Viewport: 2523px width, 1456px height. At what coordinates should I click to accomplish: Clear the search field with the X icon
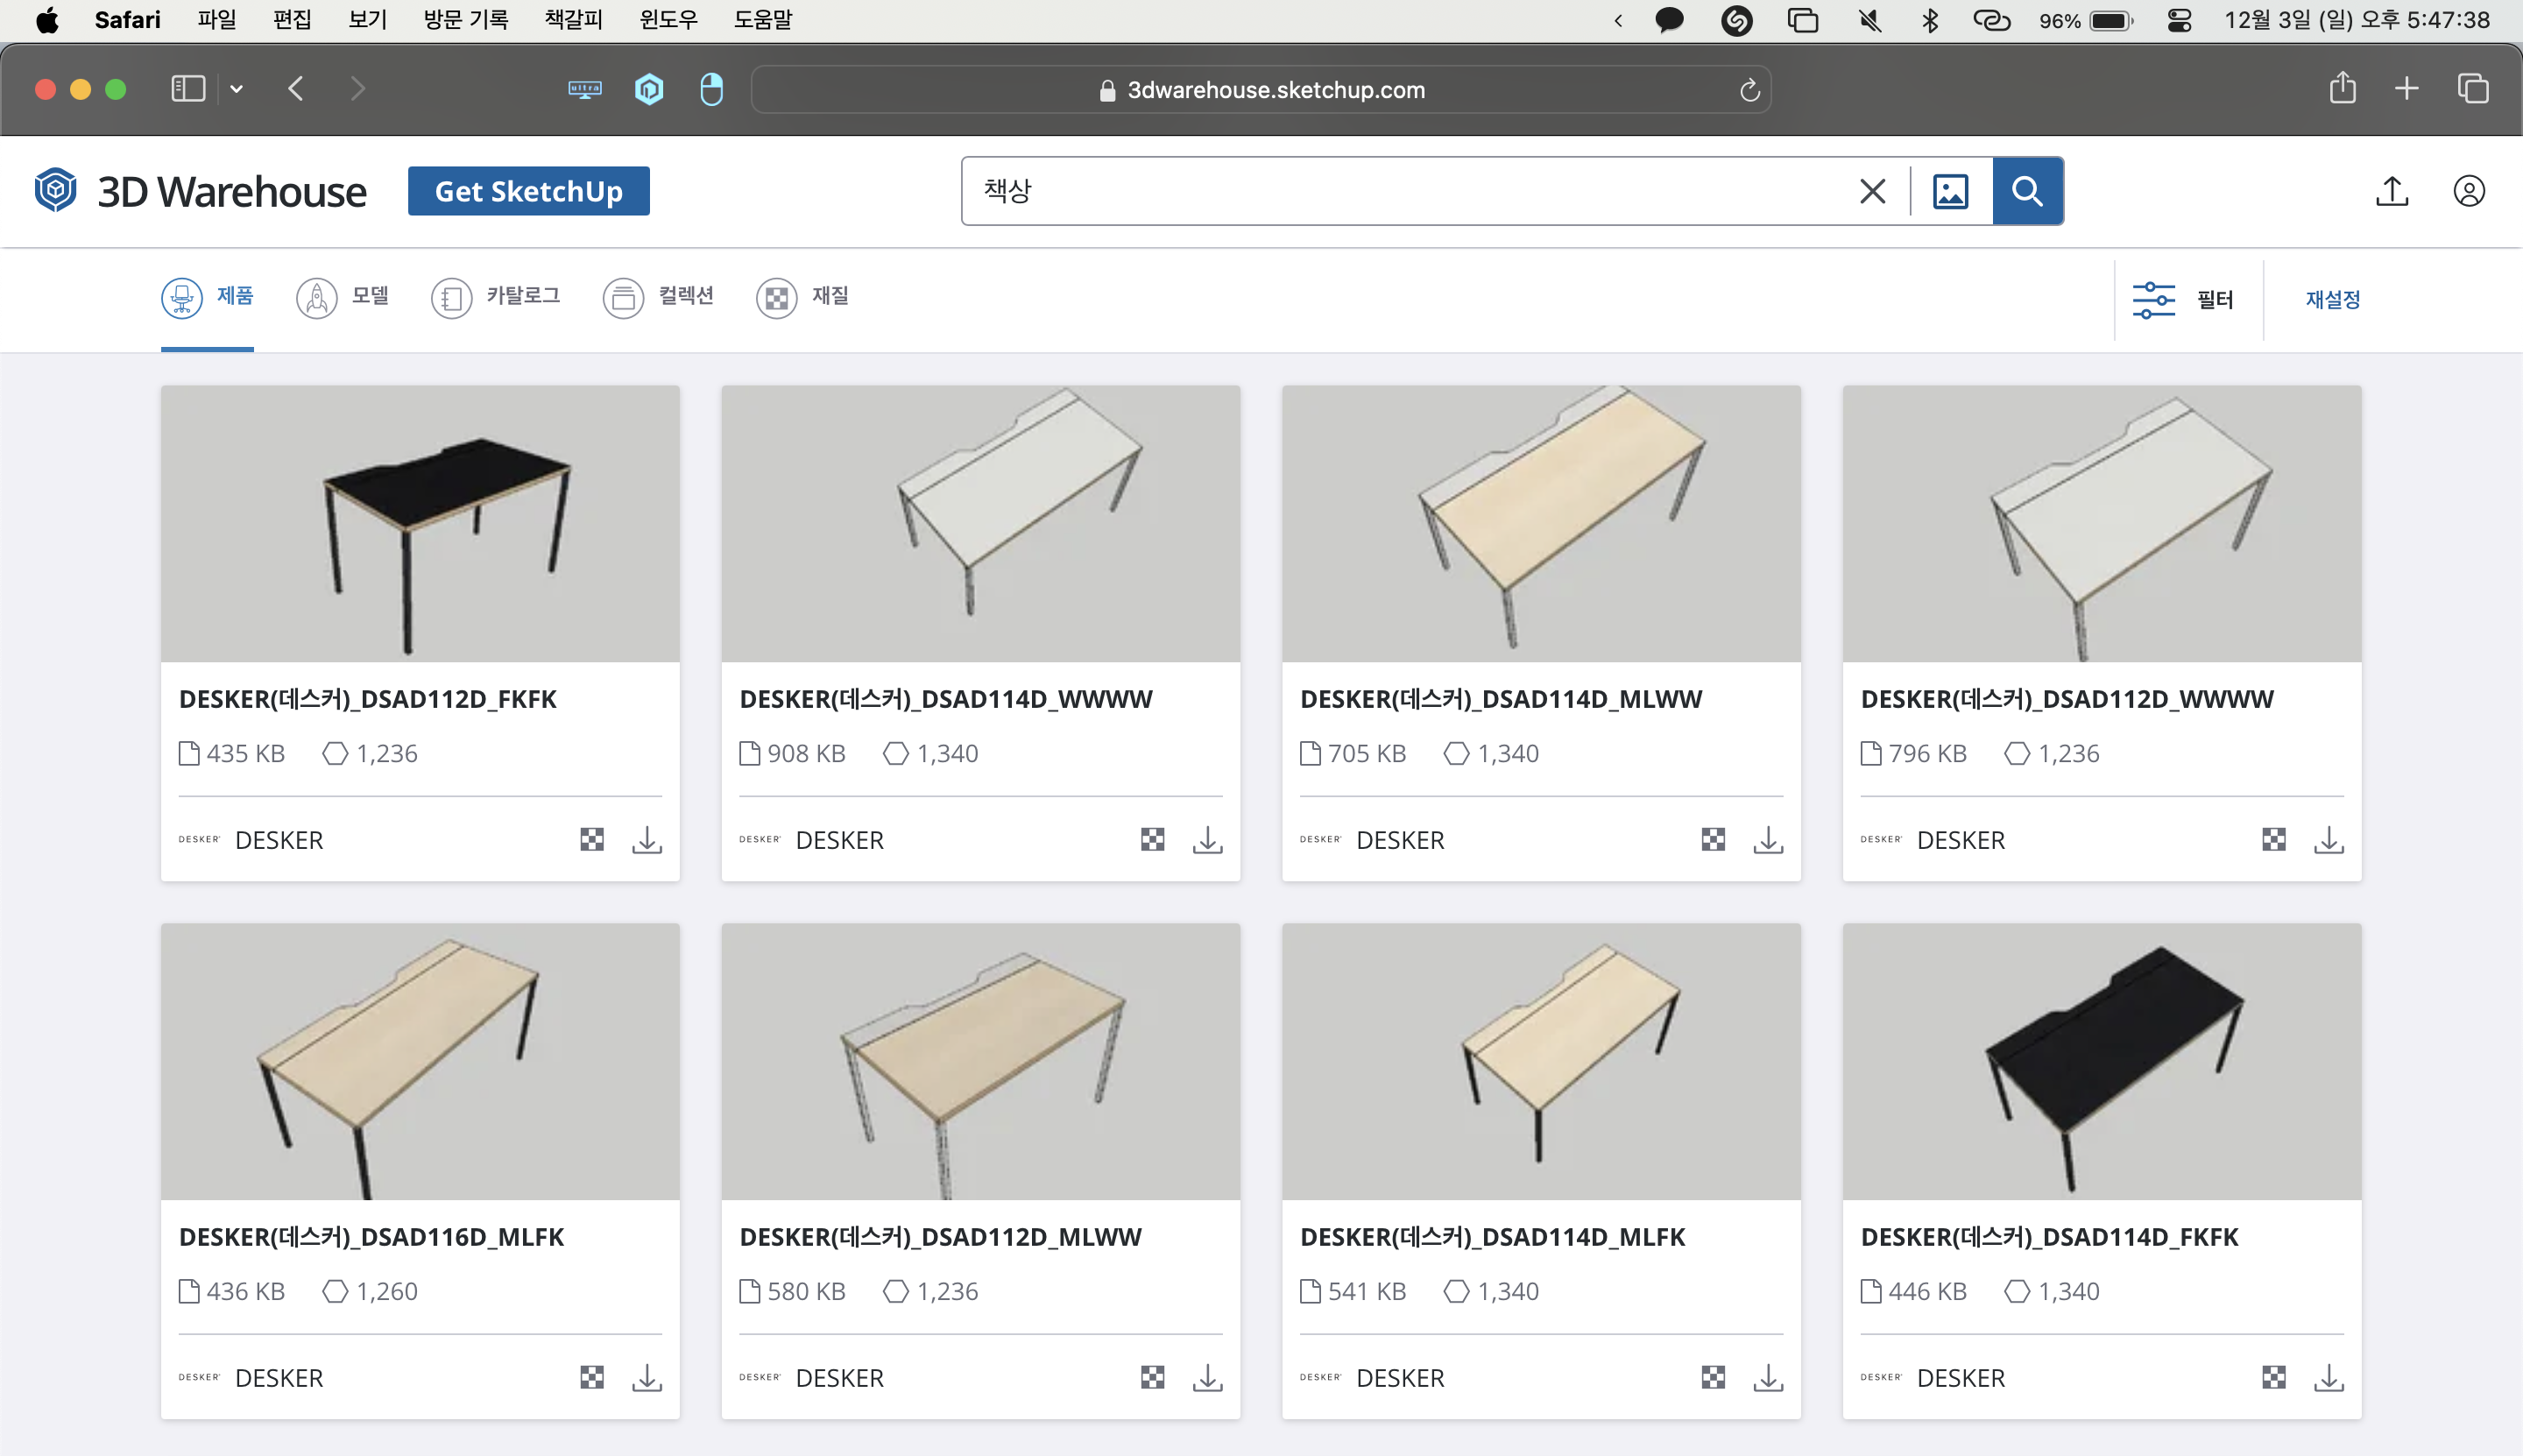click(1872, 191)
